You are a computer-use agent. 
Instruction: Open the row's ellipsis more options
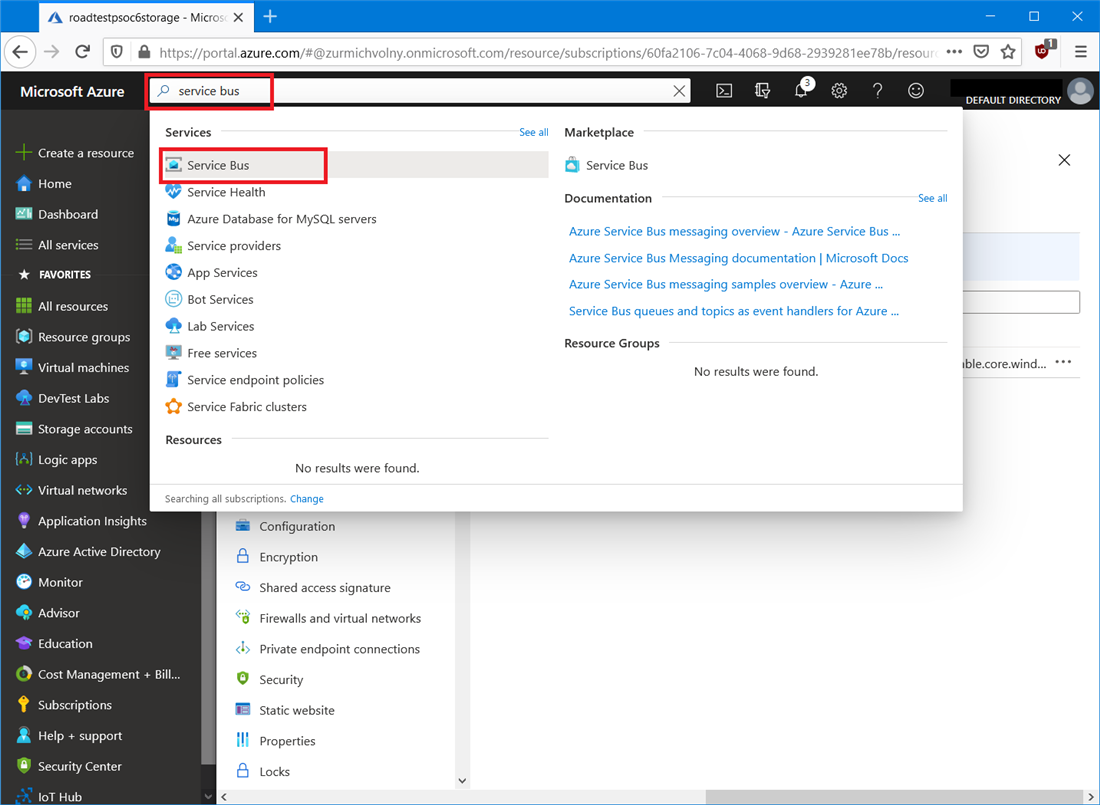tap(1063, 363)
